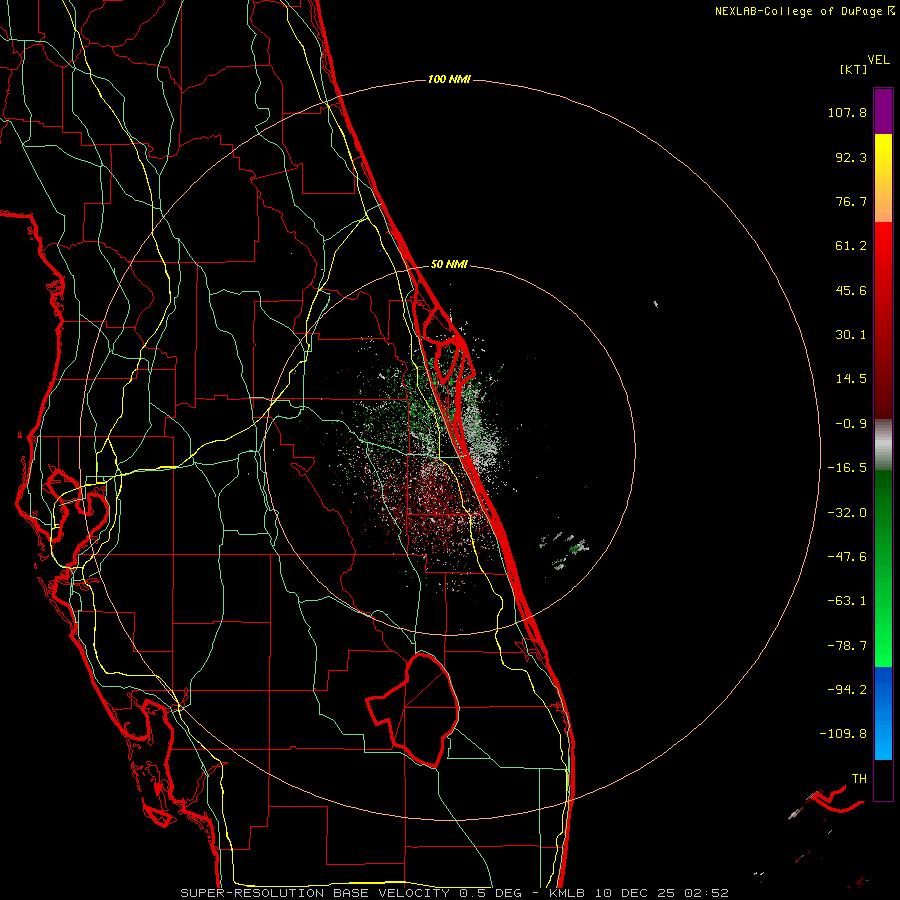Viewport: 900px width, 900px height.
Task: Click the -47.6 velocity scale value
Action: click(x=847, y=557)
